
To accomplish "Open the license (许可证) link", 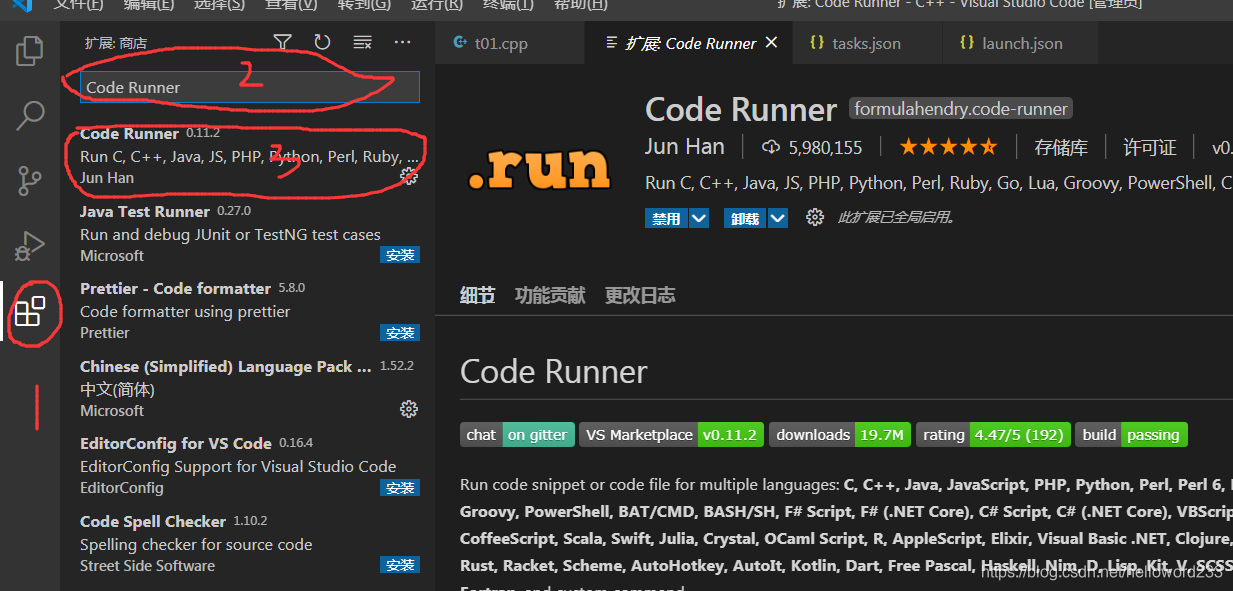I will click(1150, 148).
